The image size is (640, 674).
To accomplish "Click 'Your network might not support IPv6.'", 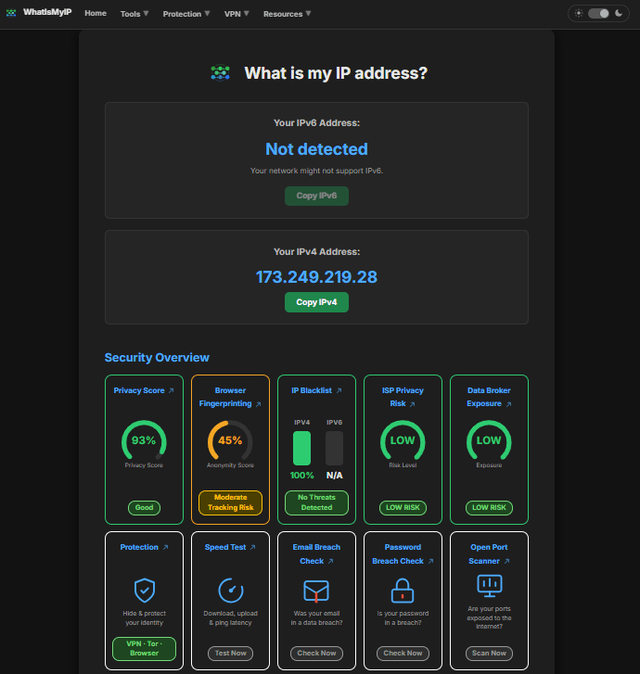I will 316,171.
